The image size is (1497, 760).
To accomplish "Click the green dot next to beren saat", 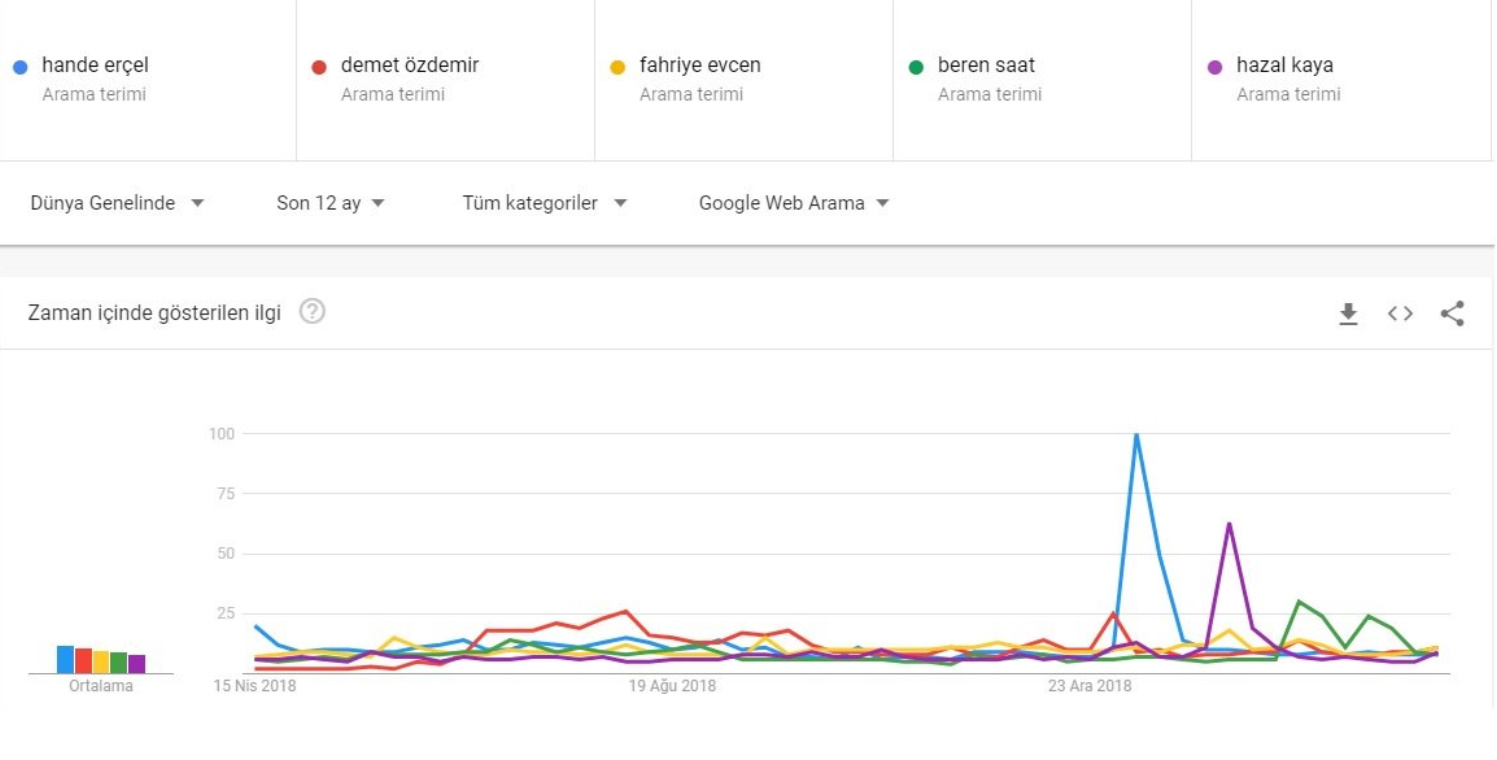I will 916,67.
